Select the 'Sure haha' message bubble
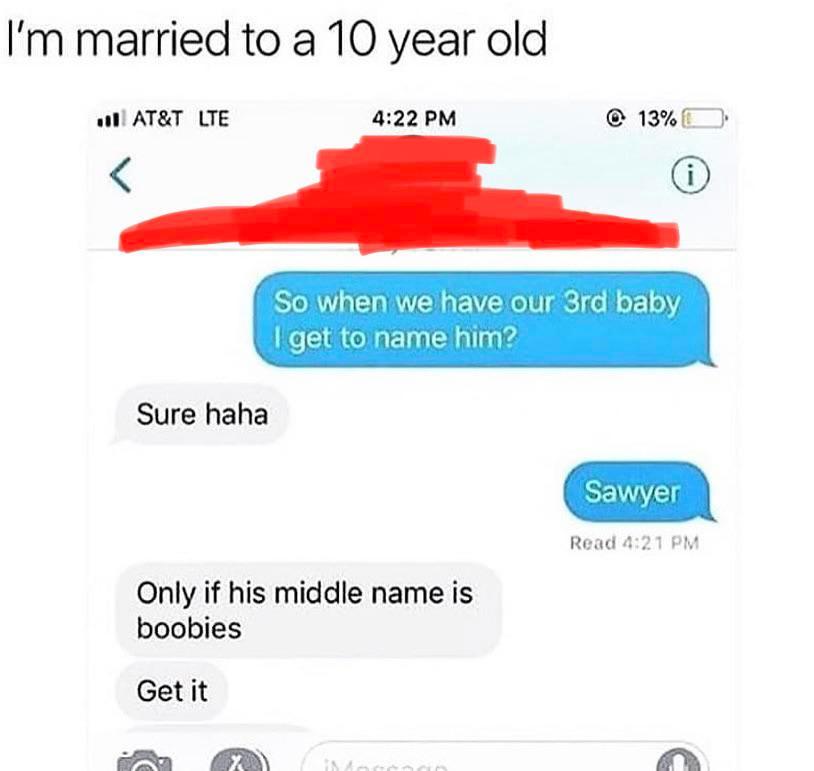814x771 pixels. coord(201,415)
